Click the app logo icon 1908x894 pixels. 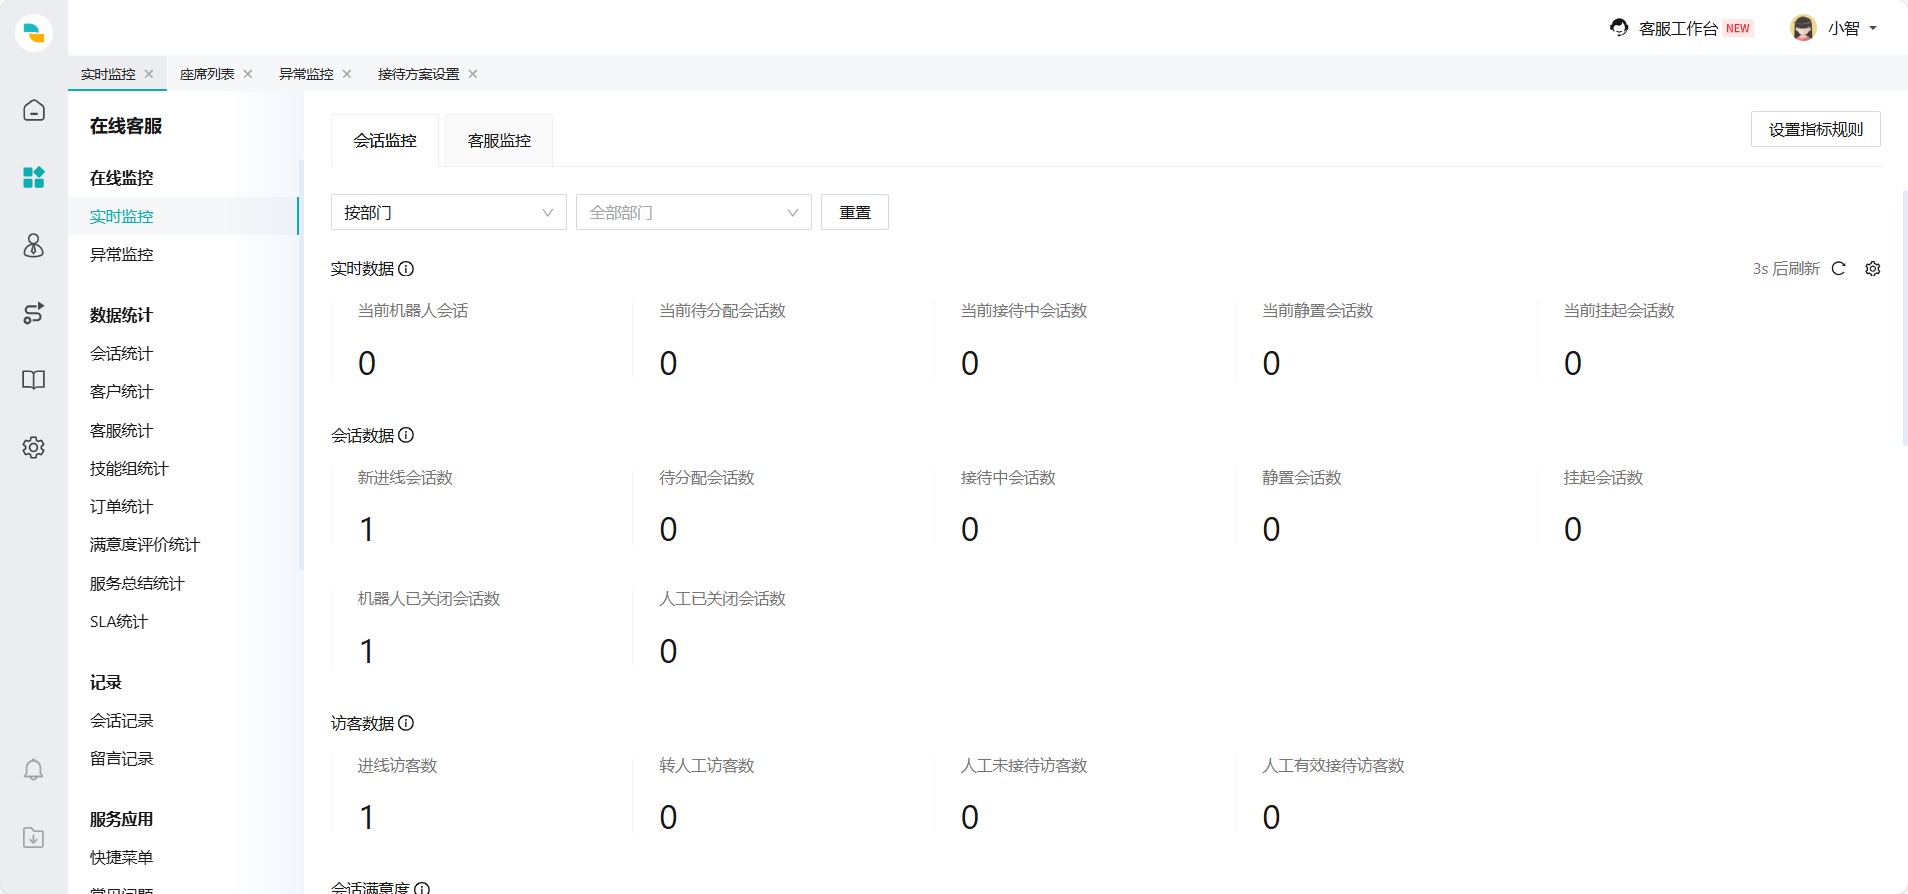click(34, 33)
